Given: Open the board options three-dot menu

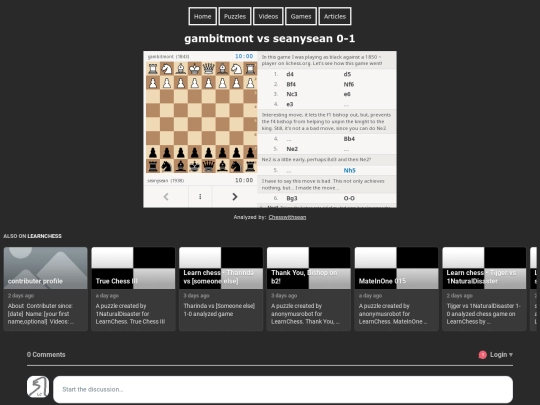Looking at the screenshot, I should 200,197.
